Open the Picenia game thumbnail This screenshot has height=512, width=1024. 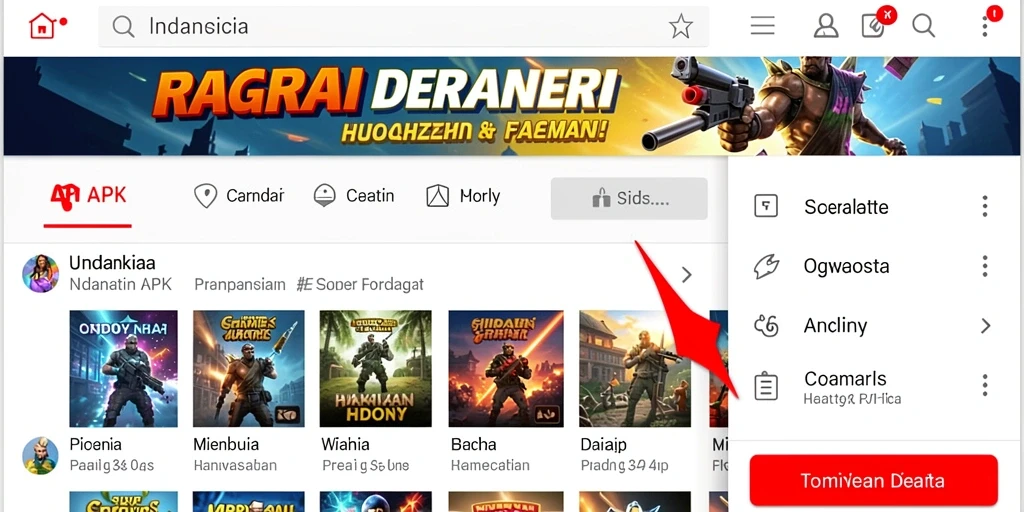click(123, 368)
